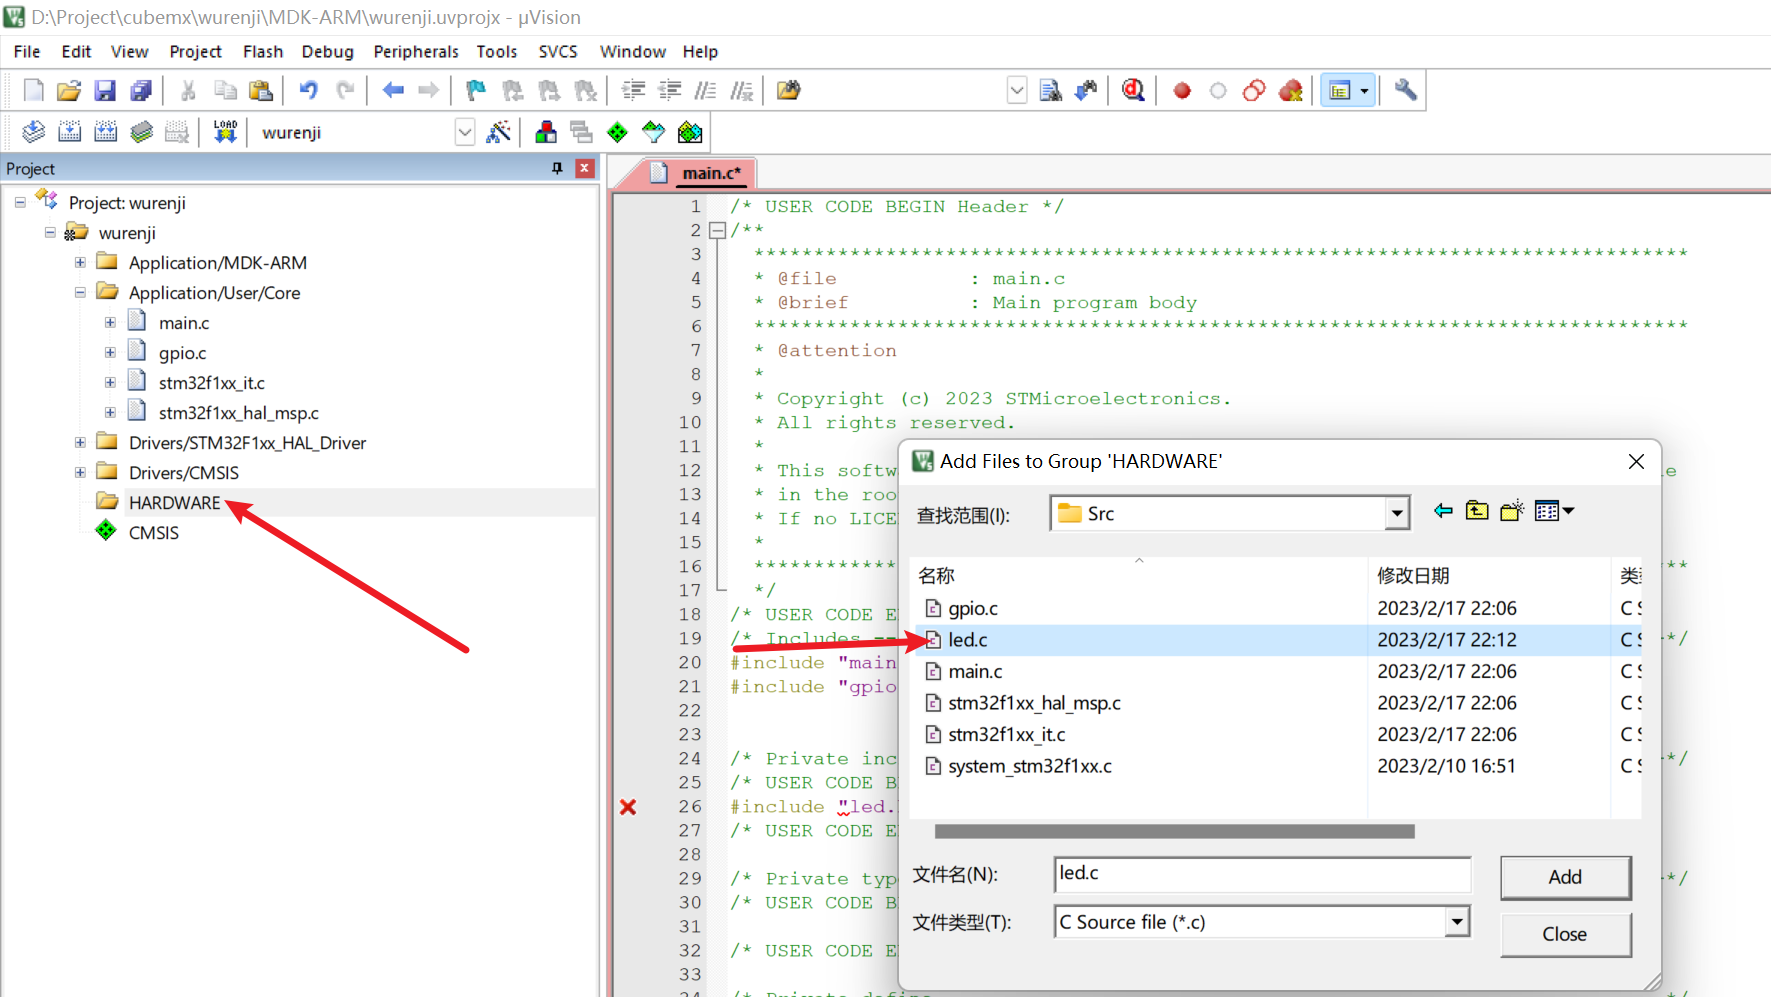The height and width of the screenshot is (997, 1771).
Task: Click the Close button in dialog
Action: click(1565, 934)
